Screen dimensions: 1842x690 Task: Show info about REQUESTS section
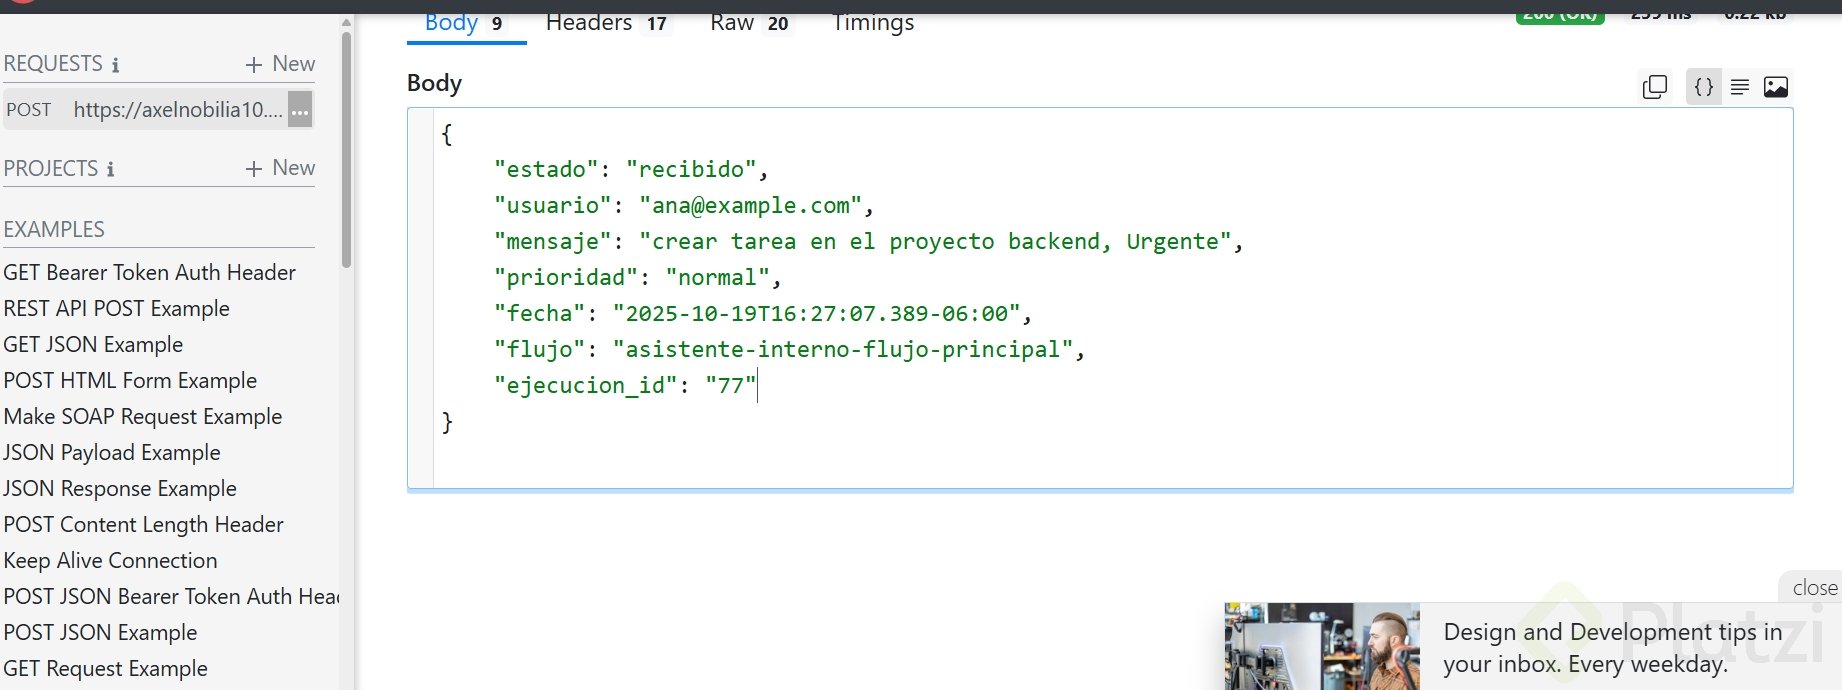[x=115, y=65]
